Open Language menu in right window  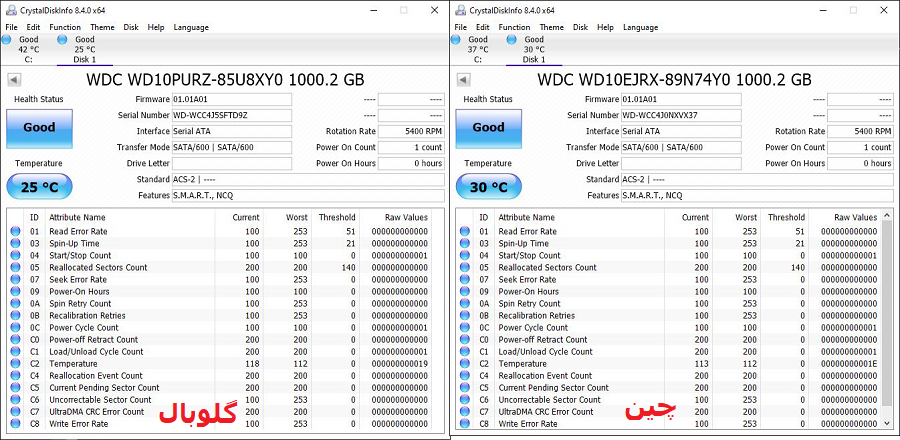tap(641, 27)
